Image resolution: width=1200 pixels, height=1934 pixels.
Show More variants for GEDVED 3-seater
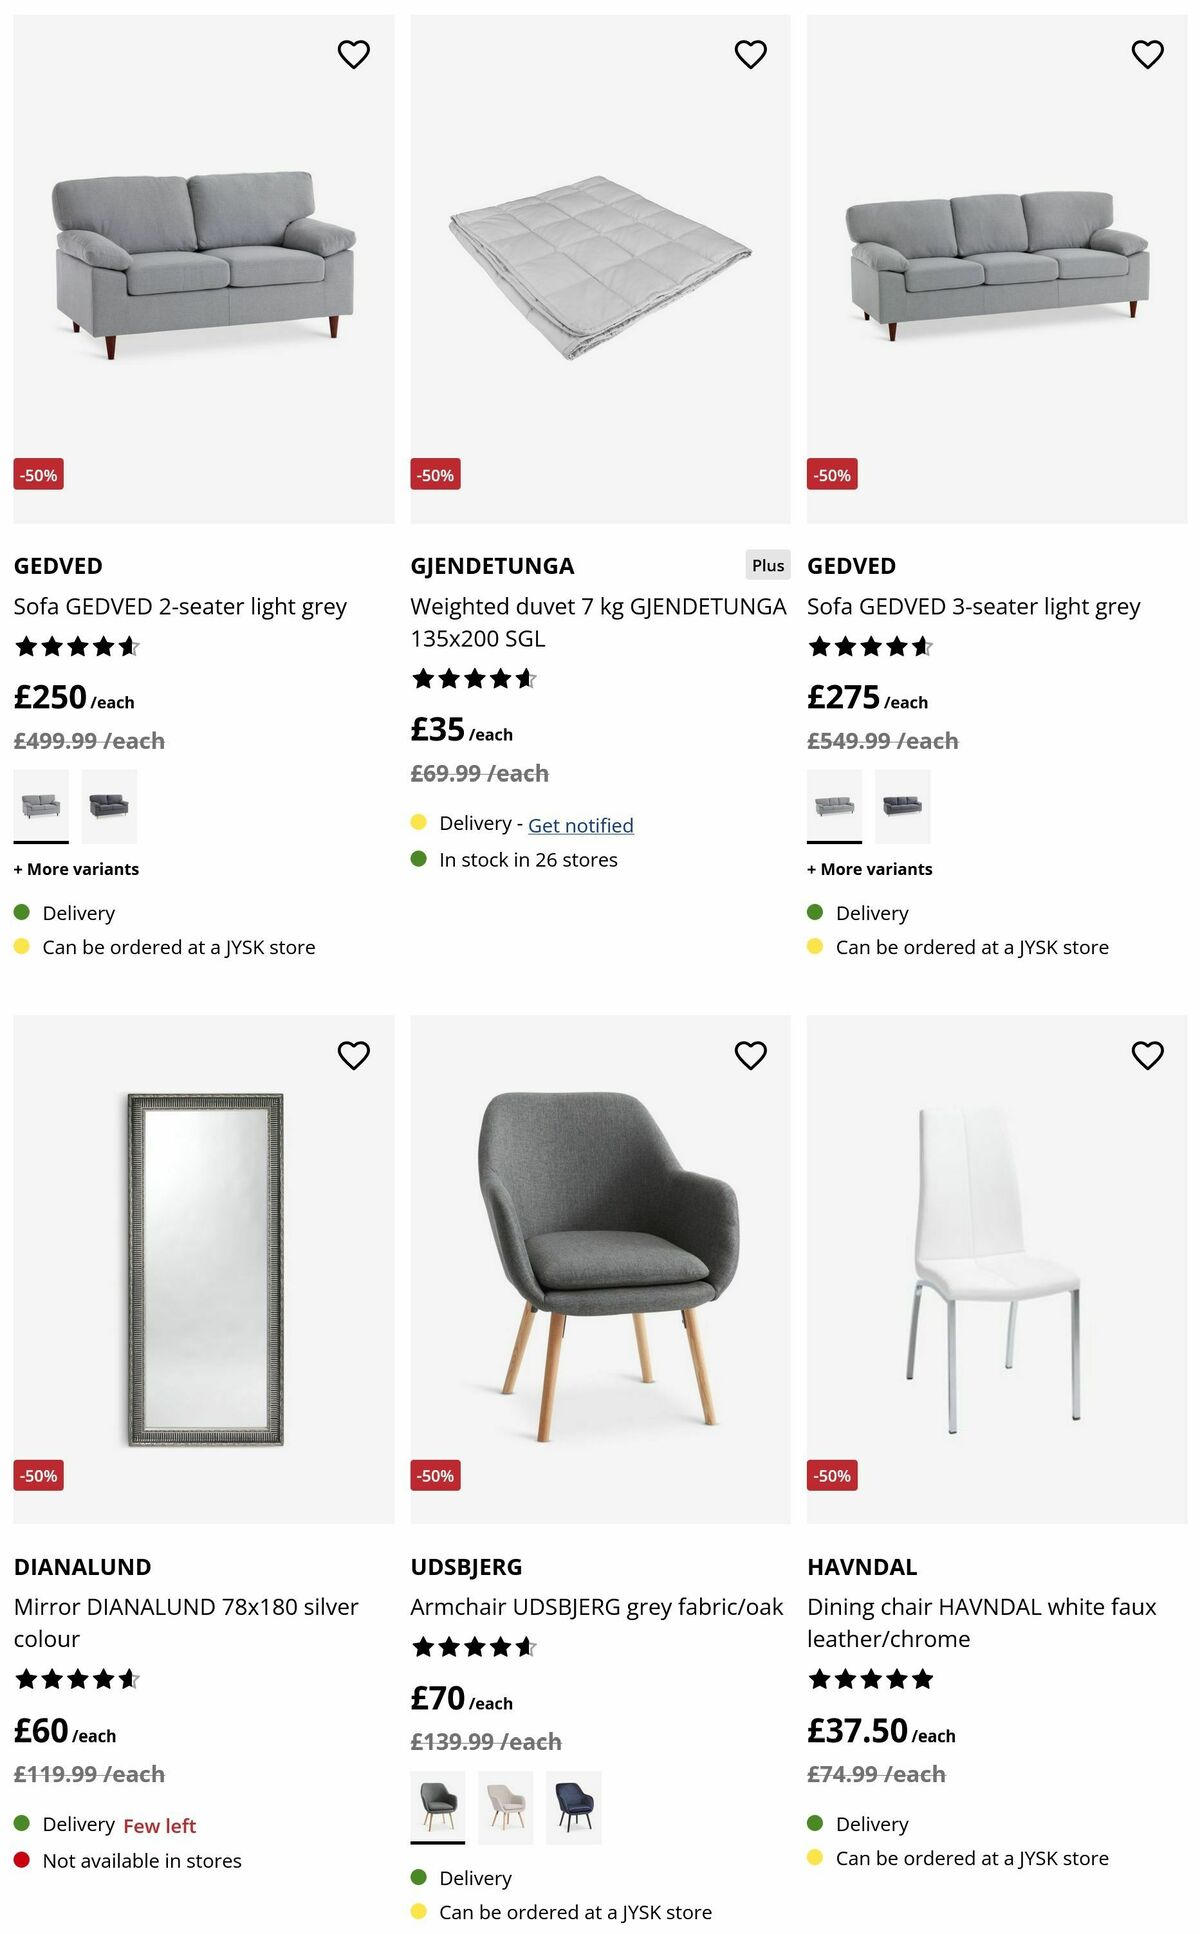click(x=870, y=869)
